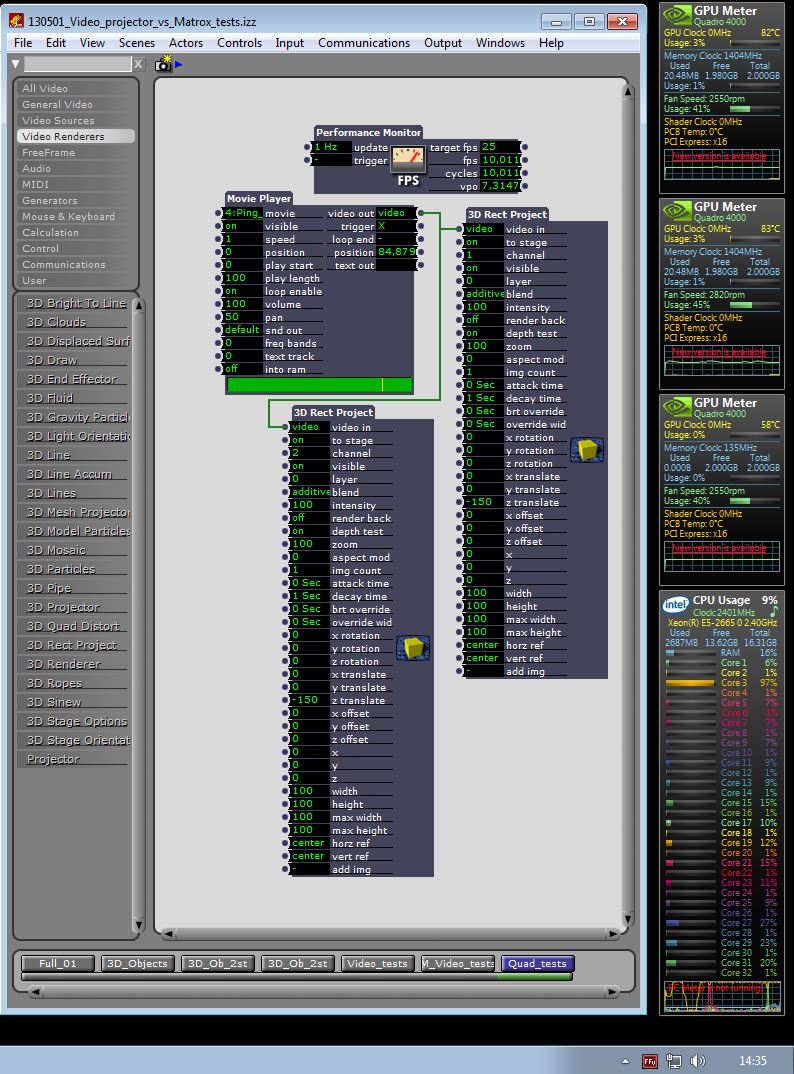Open horz ref value on lower 3D Rect Project
Screen dimensions: 794x1074
click(310, 843)
